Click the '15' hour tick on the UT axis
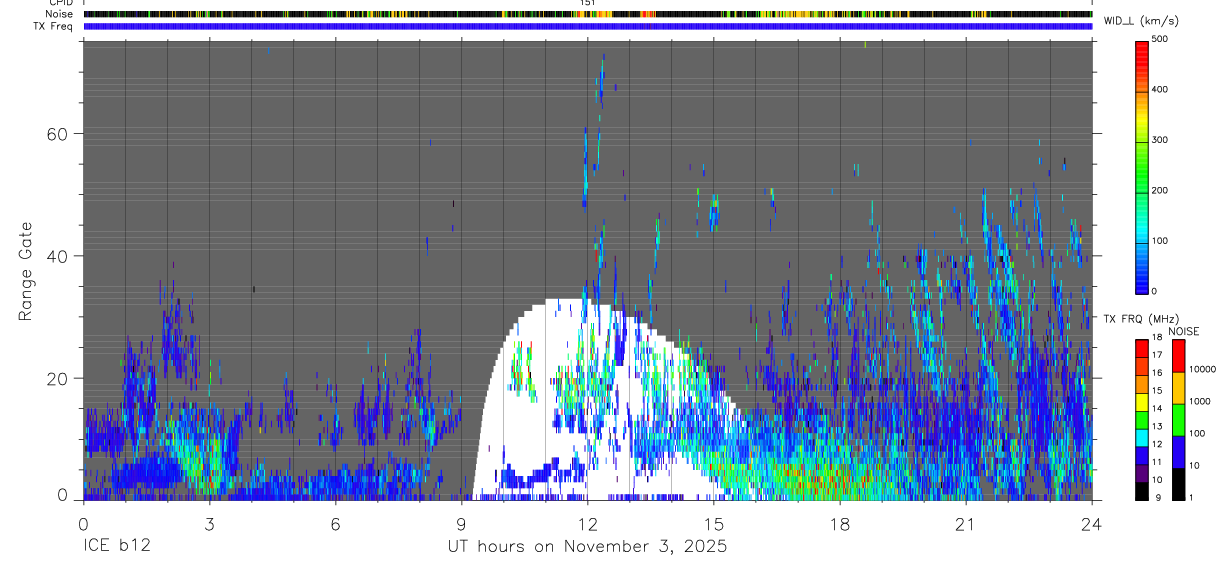Image resolution: width=1228 pixels, height=567 pixels. pos(714,524)
